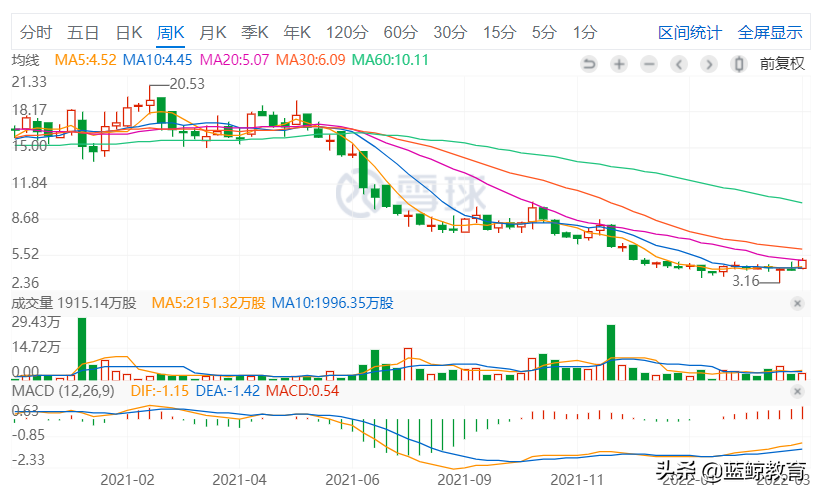Switch to the 年K tab
The height and width of the screenshot is (496, 821).
click(297, 32)
